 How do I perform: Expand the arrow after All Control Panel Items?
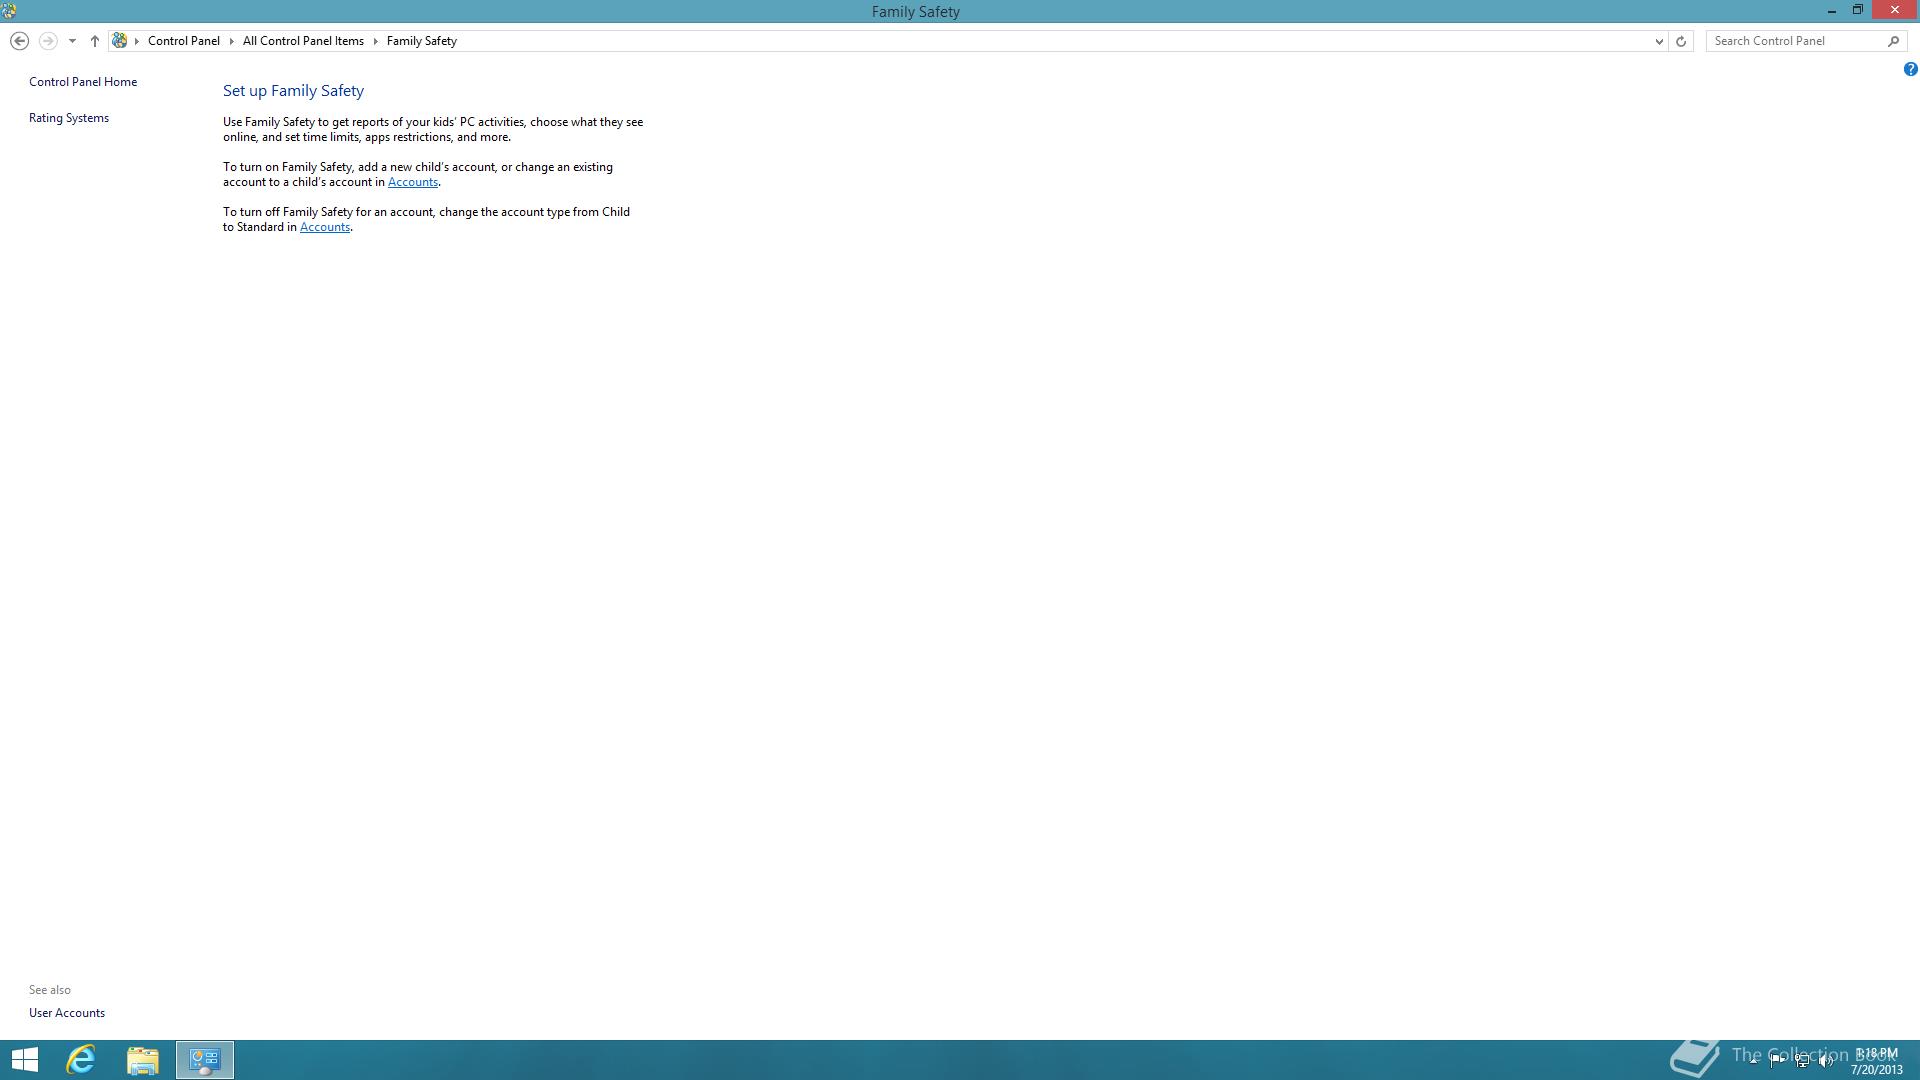pyautogui.click(x=376, y=41)
